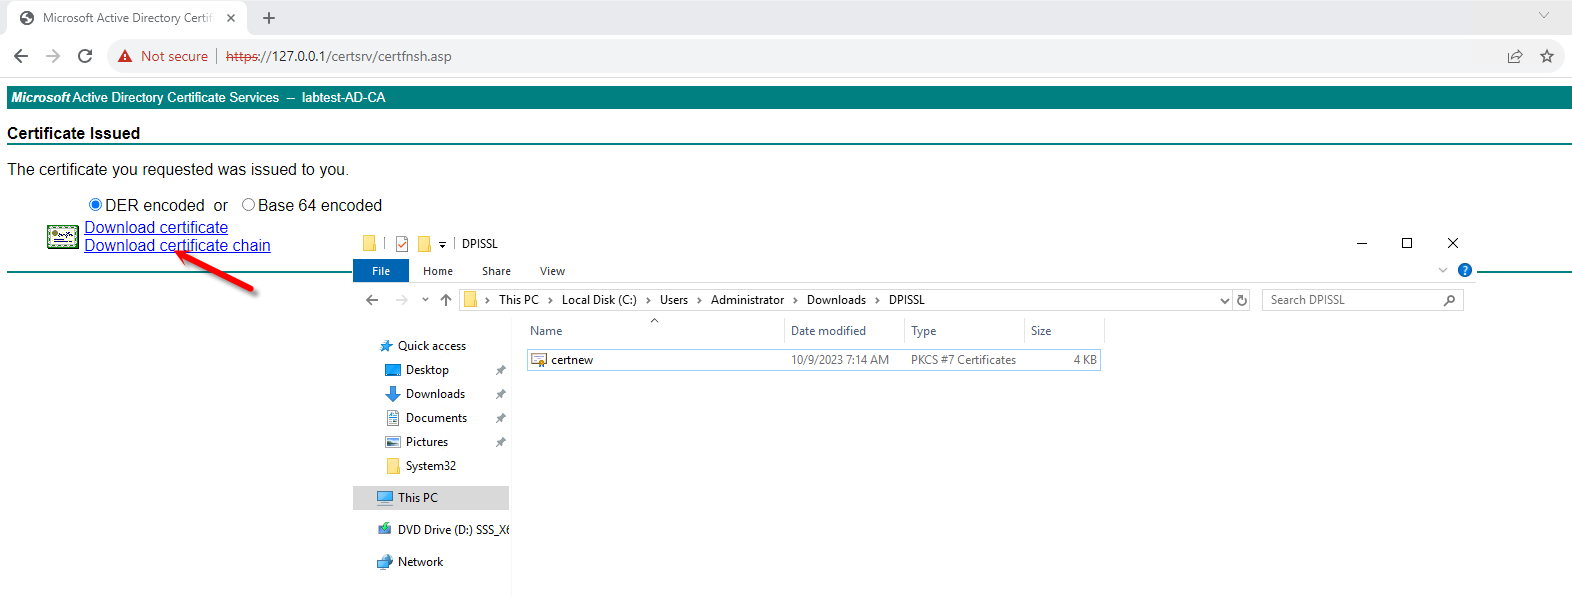Open recent locations dropdown arrow
This screenshot has height=596, width=1572.
(x=425, y=300)
